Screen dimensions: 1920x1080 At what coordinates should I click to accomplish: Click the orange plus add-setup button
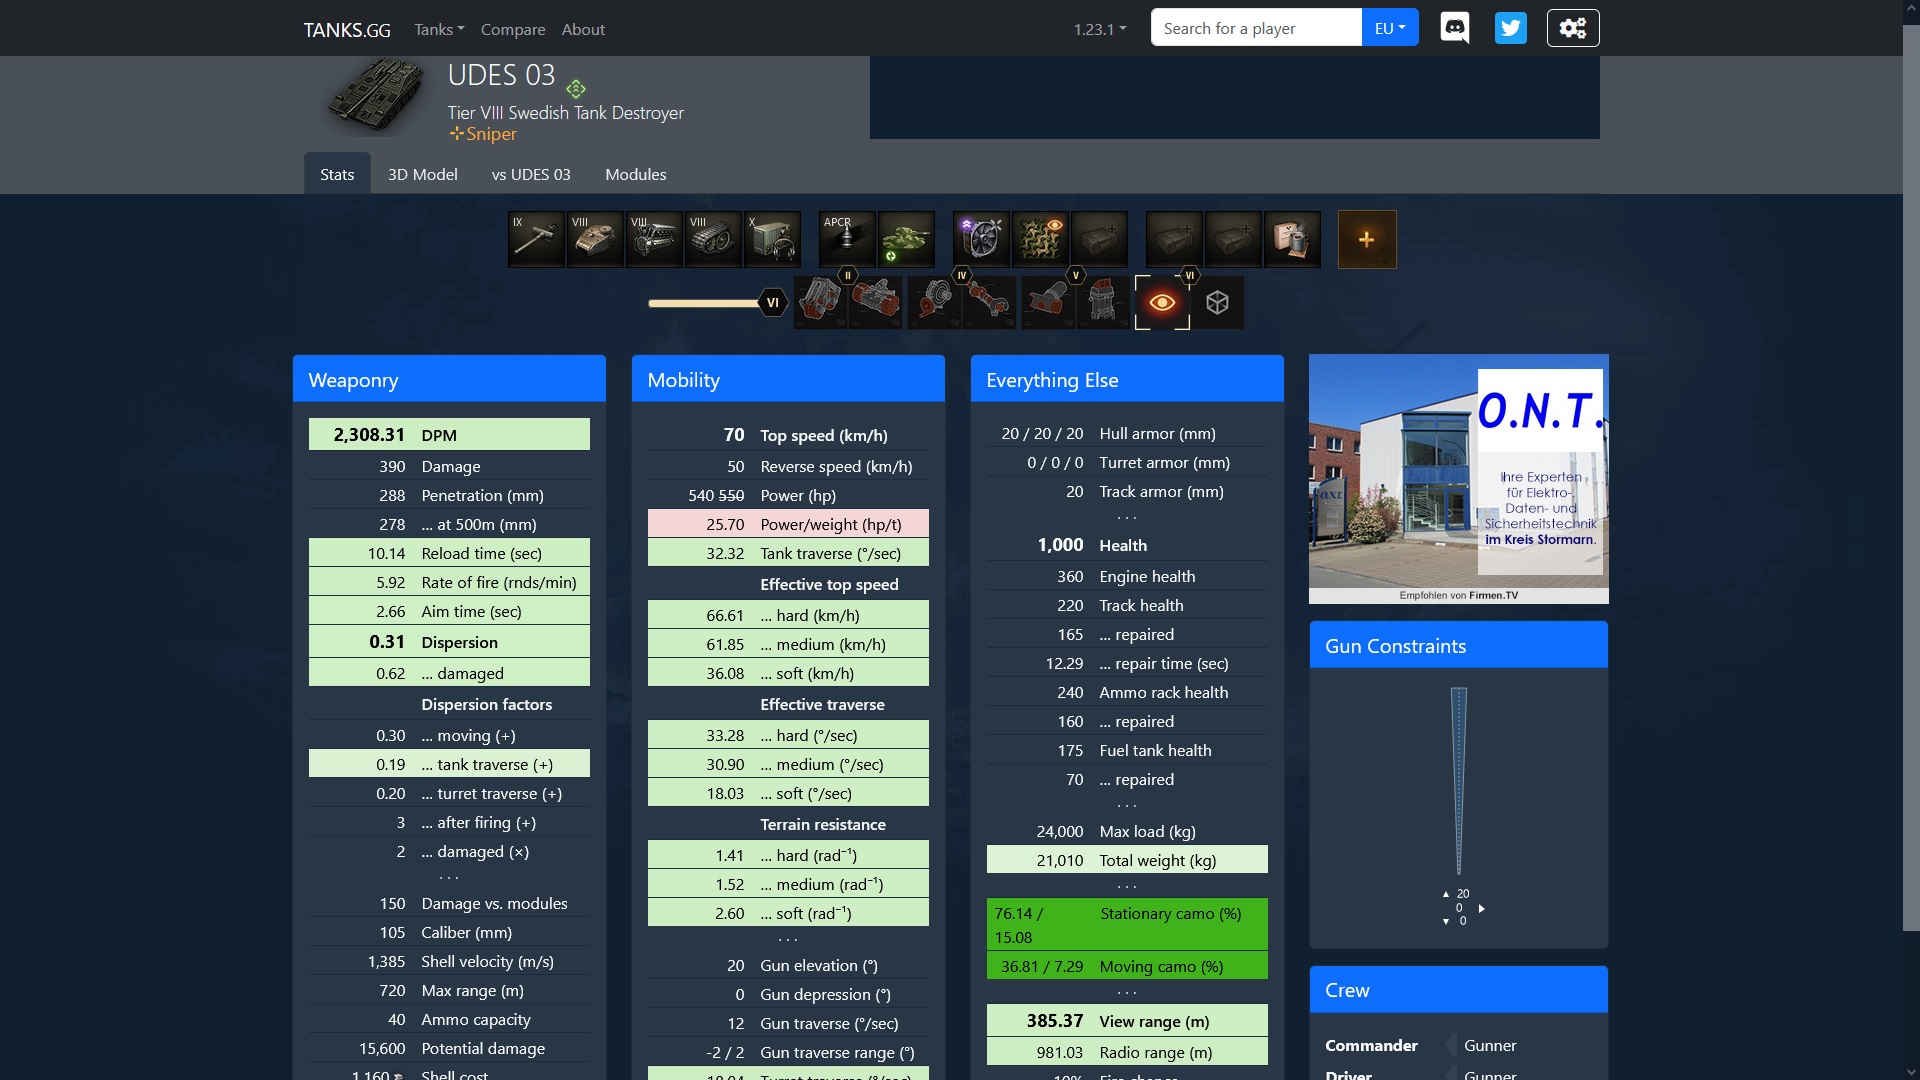click(x=1366, y=239)
